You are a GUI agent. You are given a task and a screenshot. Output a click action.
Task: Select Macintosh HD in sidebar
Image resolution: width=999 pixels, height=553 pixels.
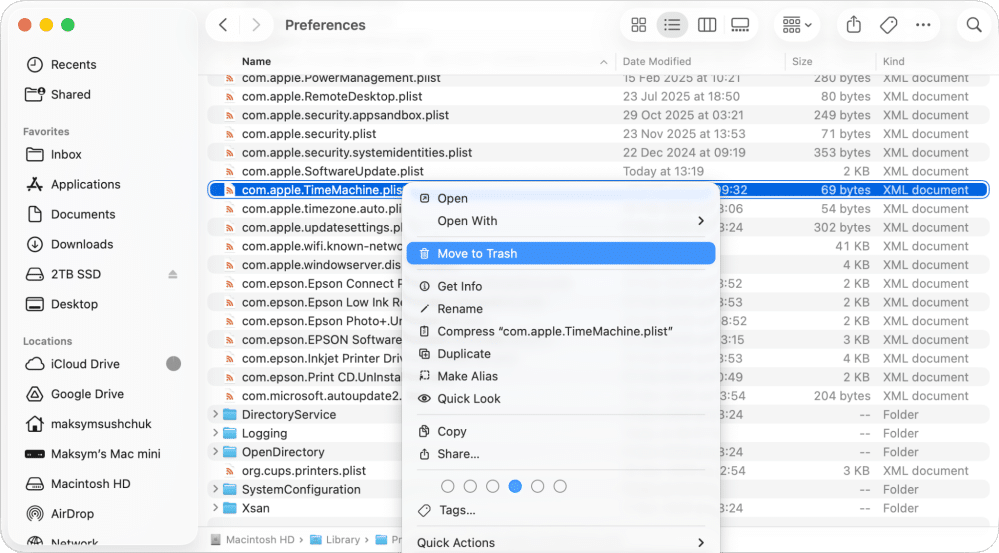(x=77, y=484)
